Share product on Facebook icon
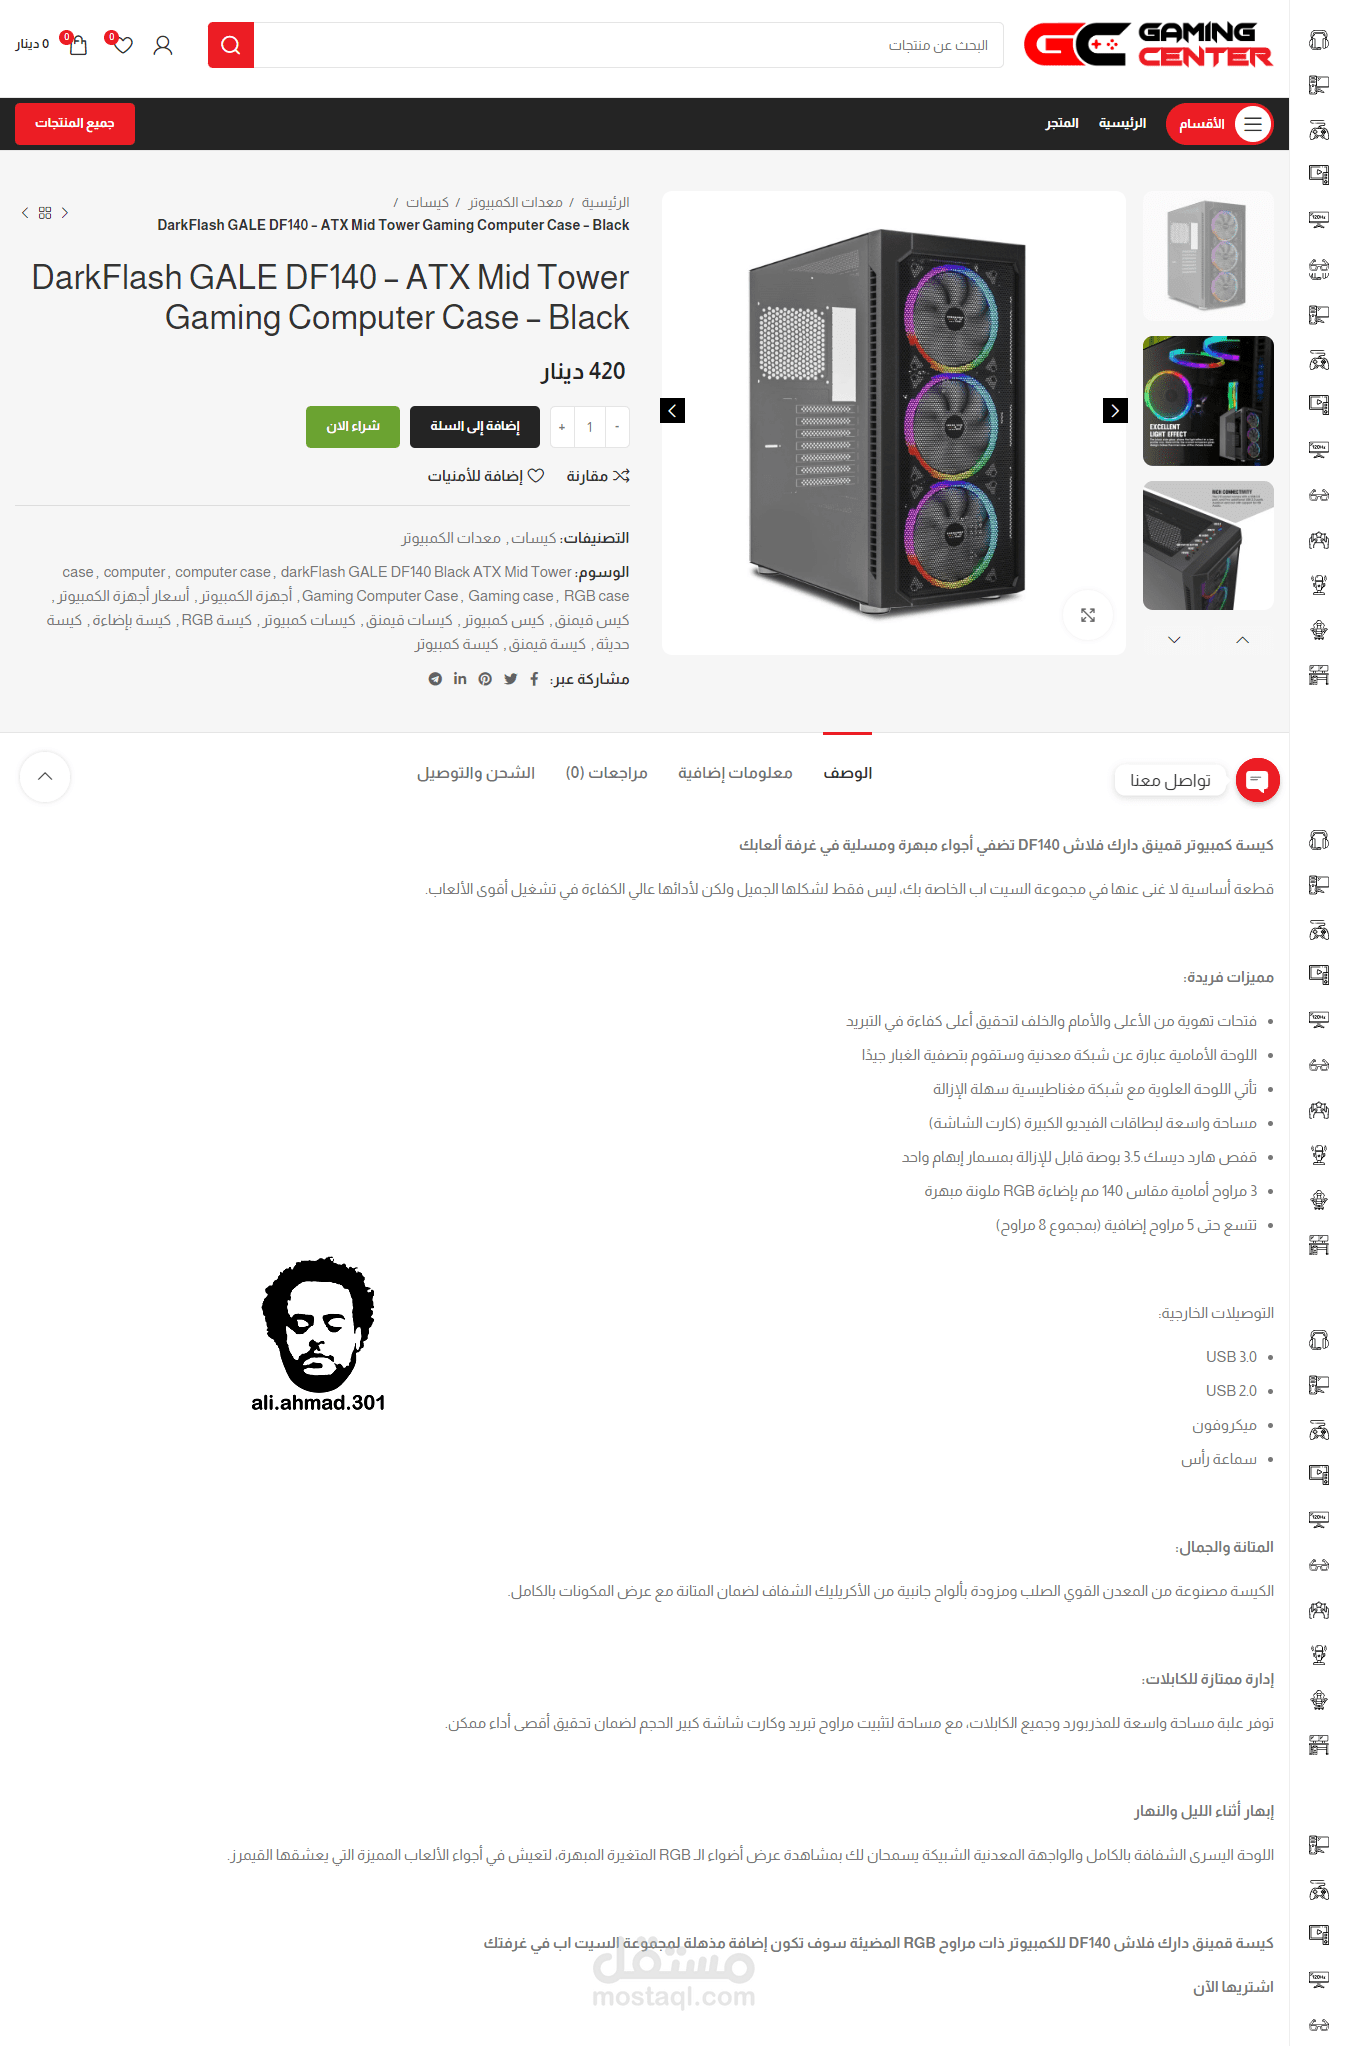Viewport: 1348px width, 2052px height. 534,679
